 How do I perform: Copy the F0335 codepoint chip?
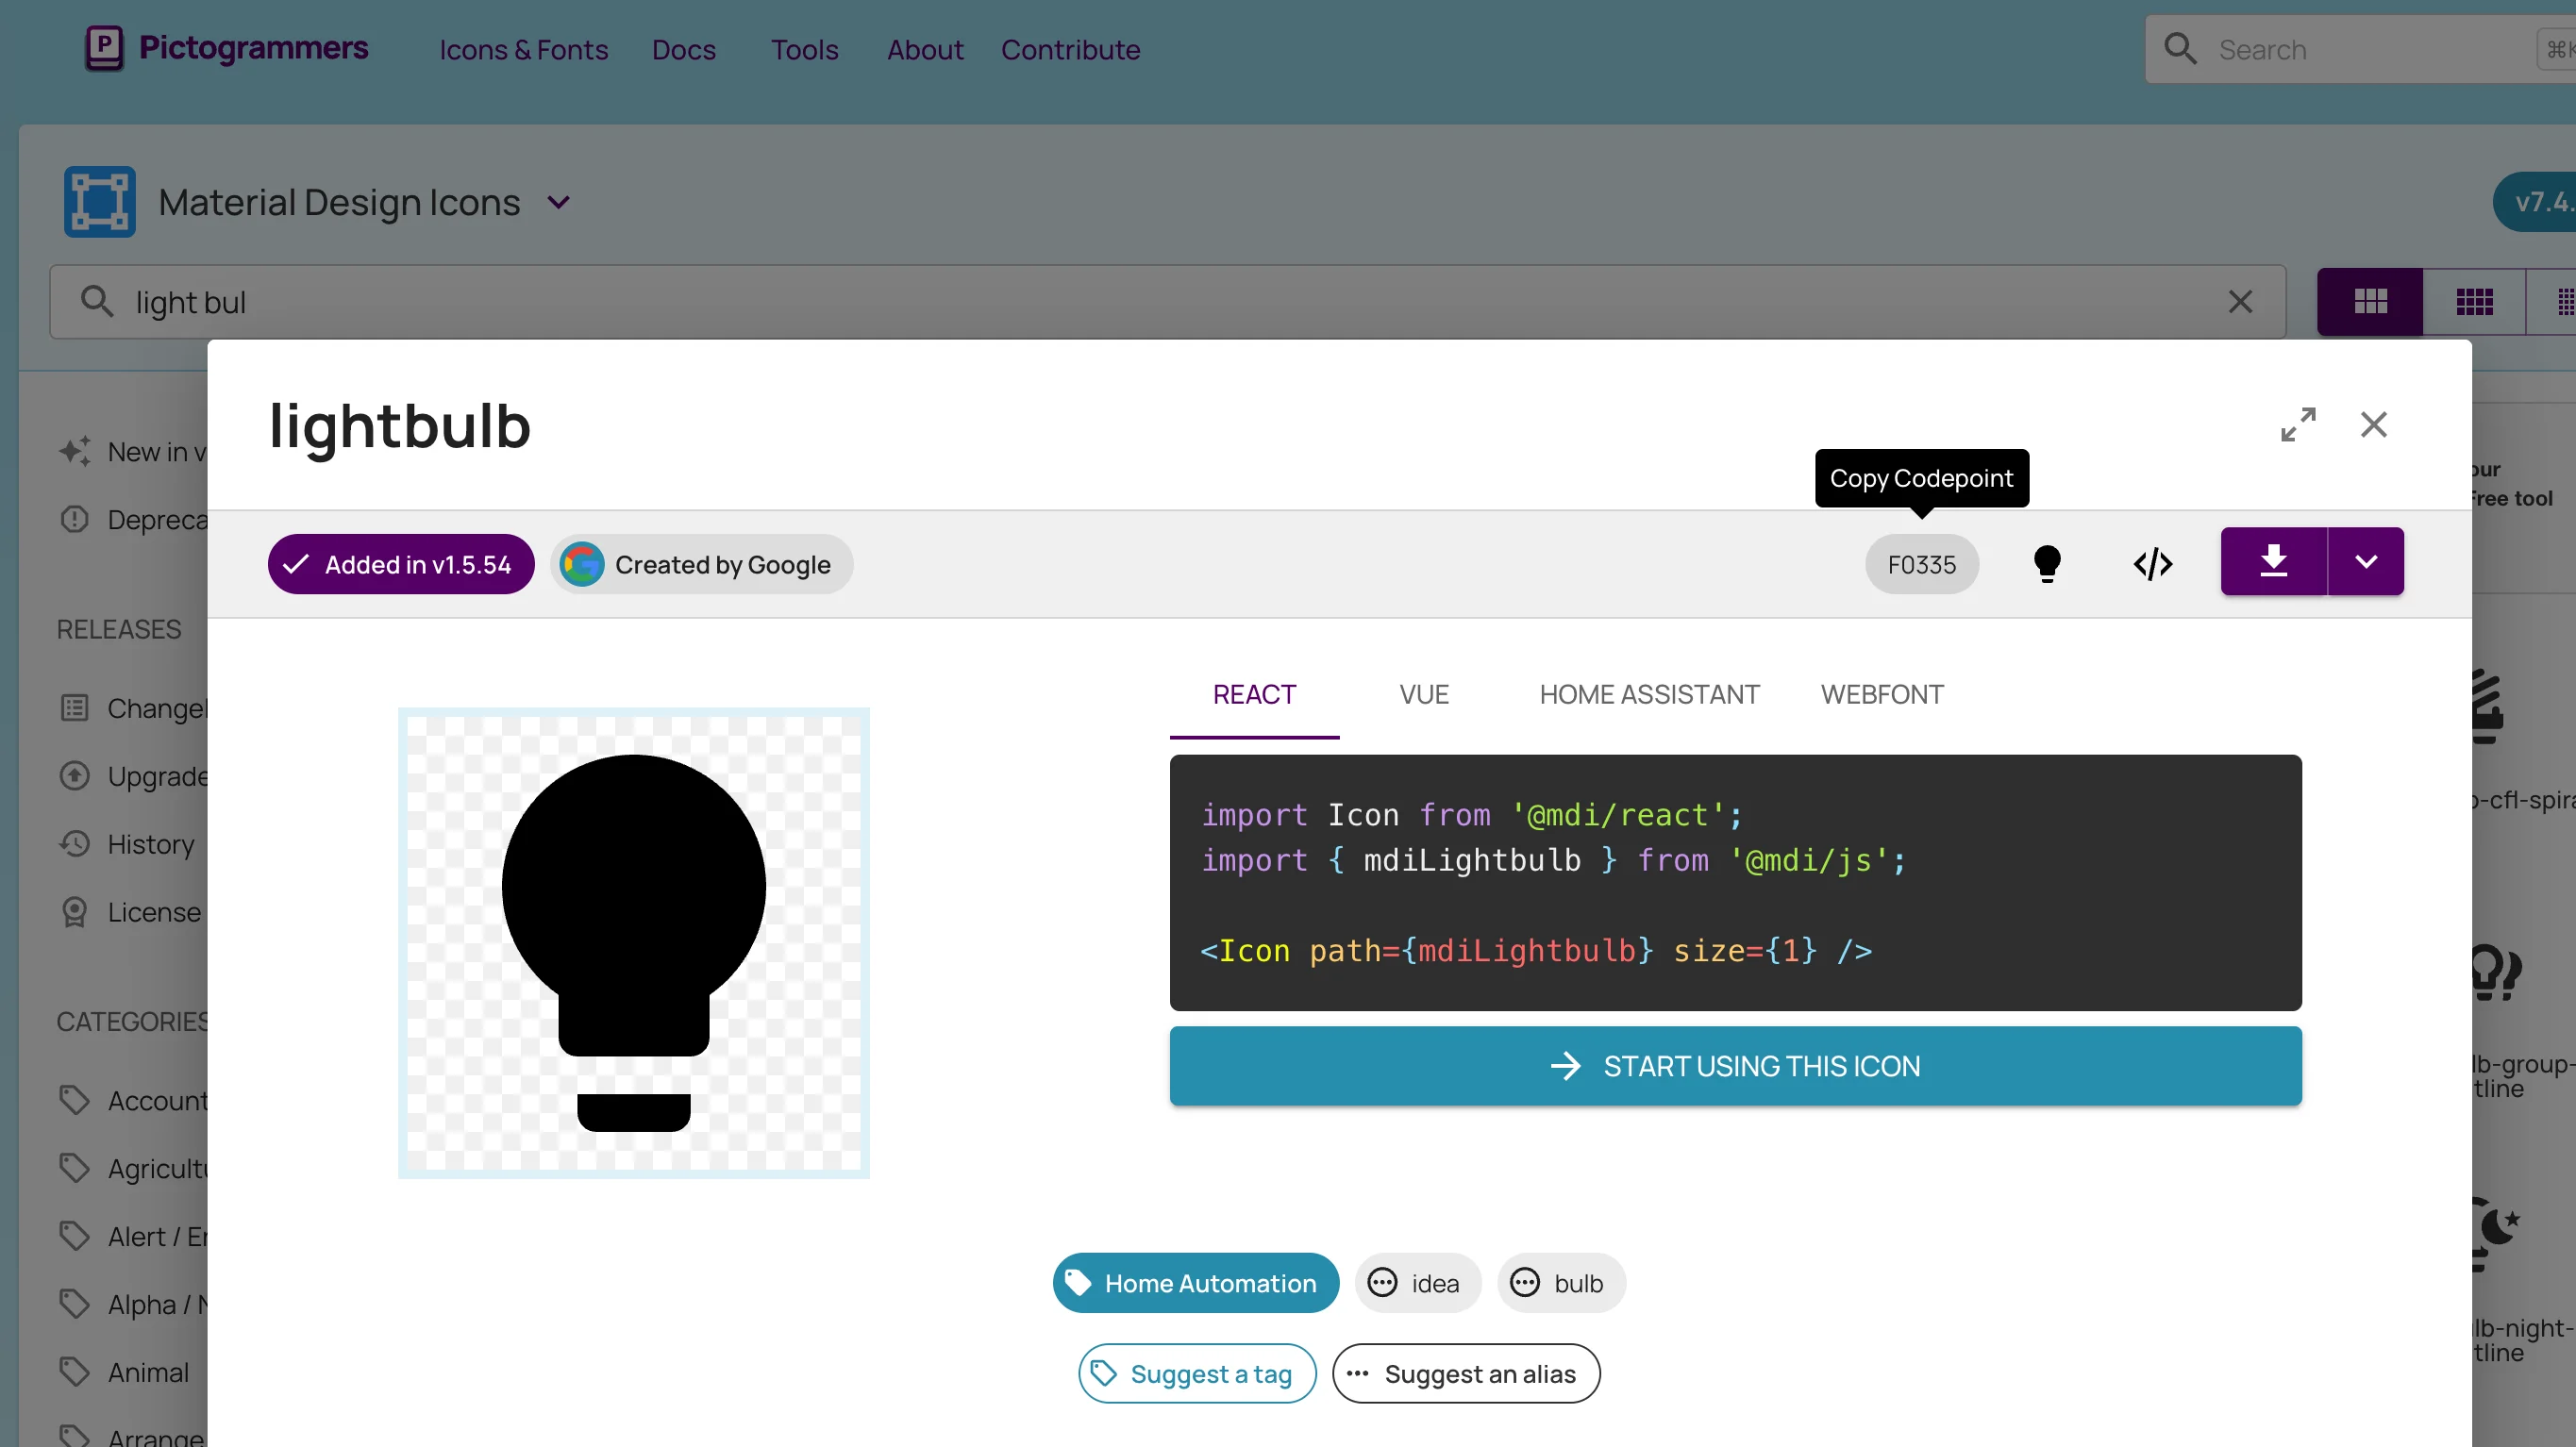1921,565
